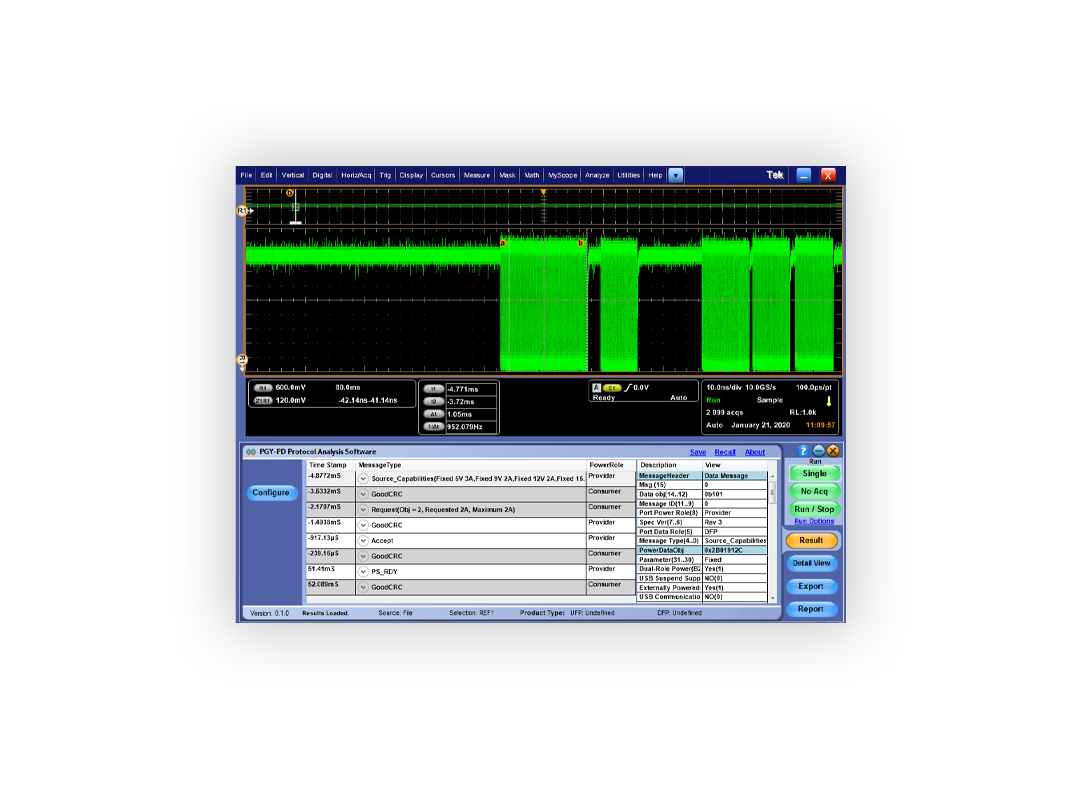The width and height of the screenshot is (1080, 788).
Task: Minimize the PGY-PD analysis panel
Action: (x=818, y=450)
